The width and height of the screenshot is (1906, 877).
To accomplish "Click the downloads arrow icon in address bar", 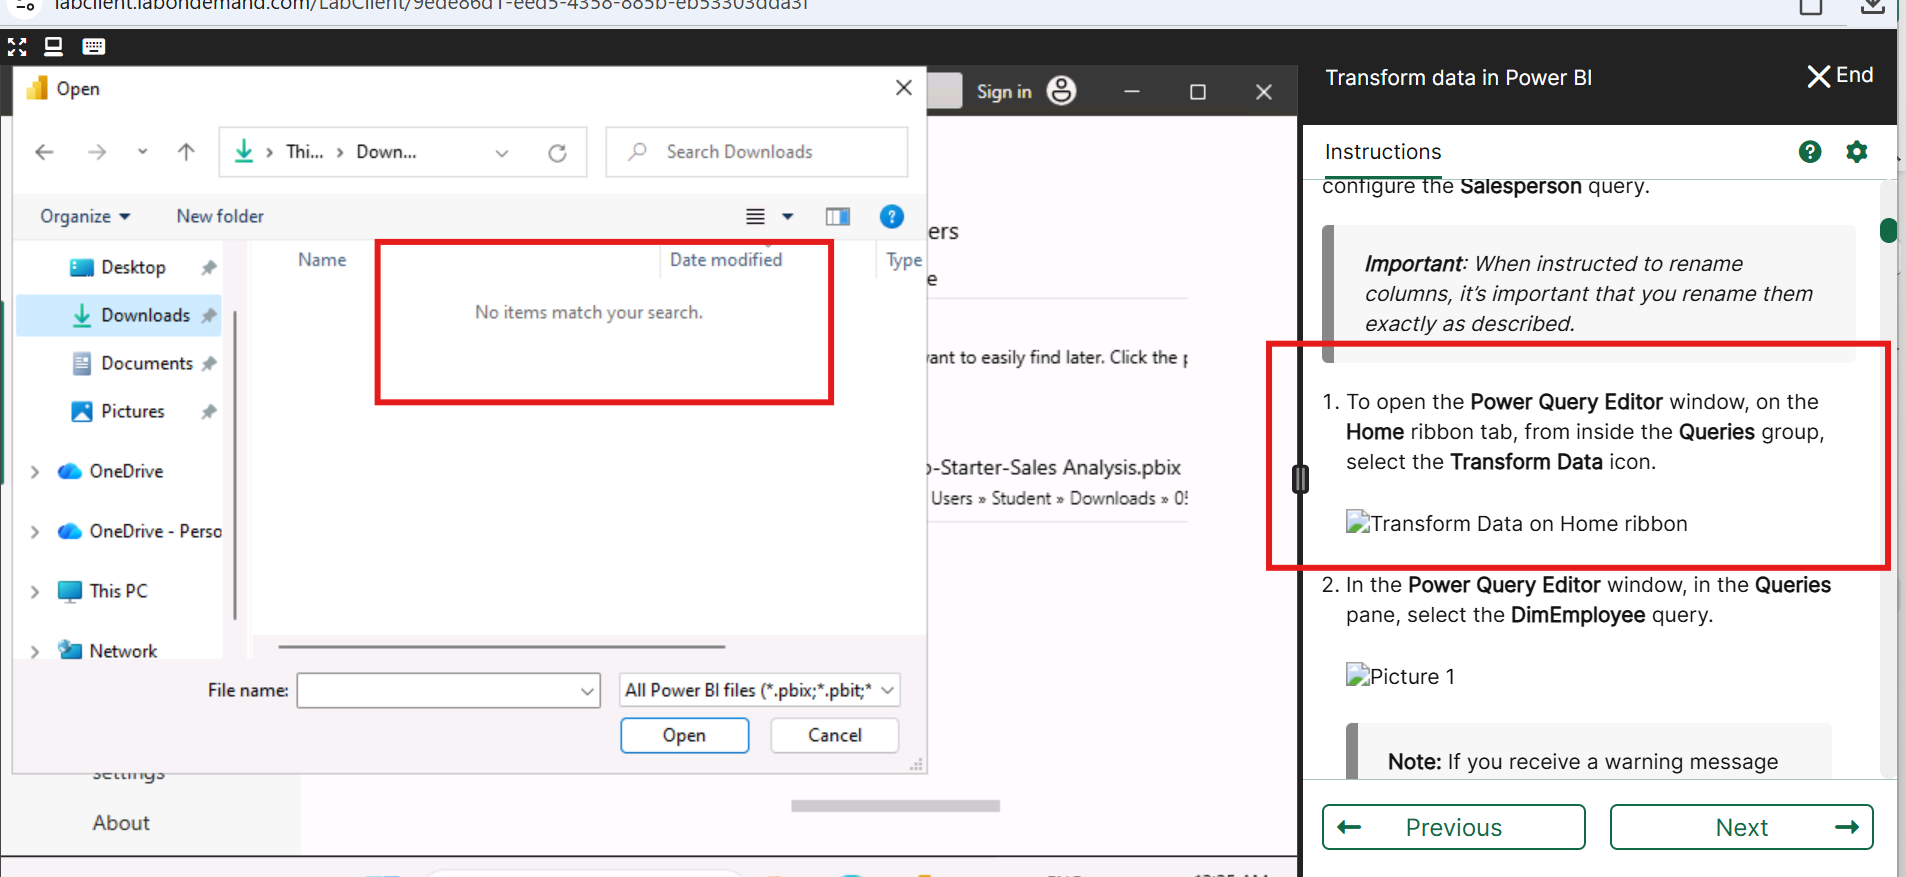I will (244, 152).
